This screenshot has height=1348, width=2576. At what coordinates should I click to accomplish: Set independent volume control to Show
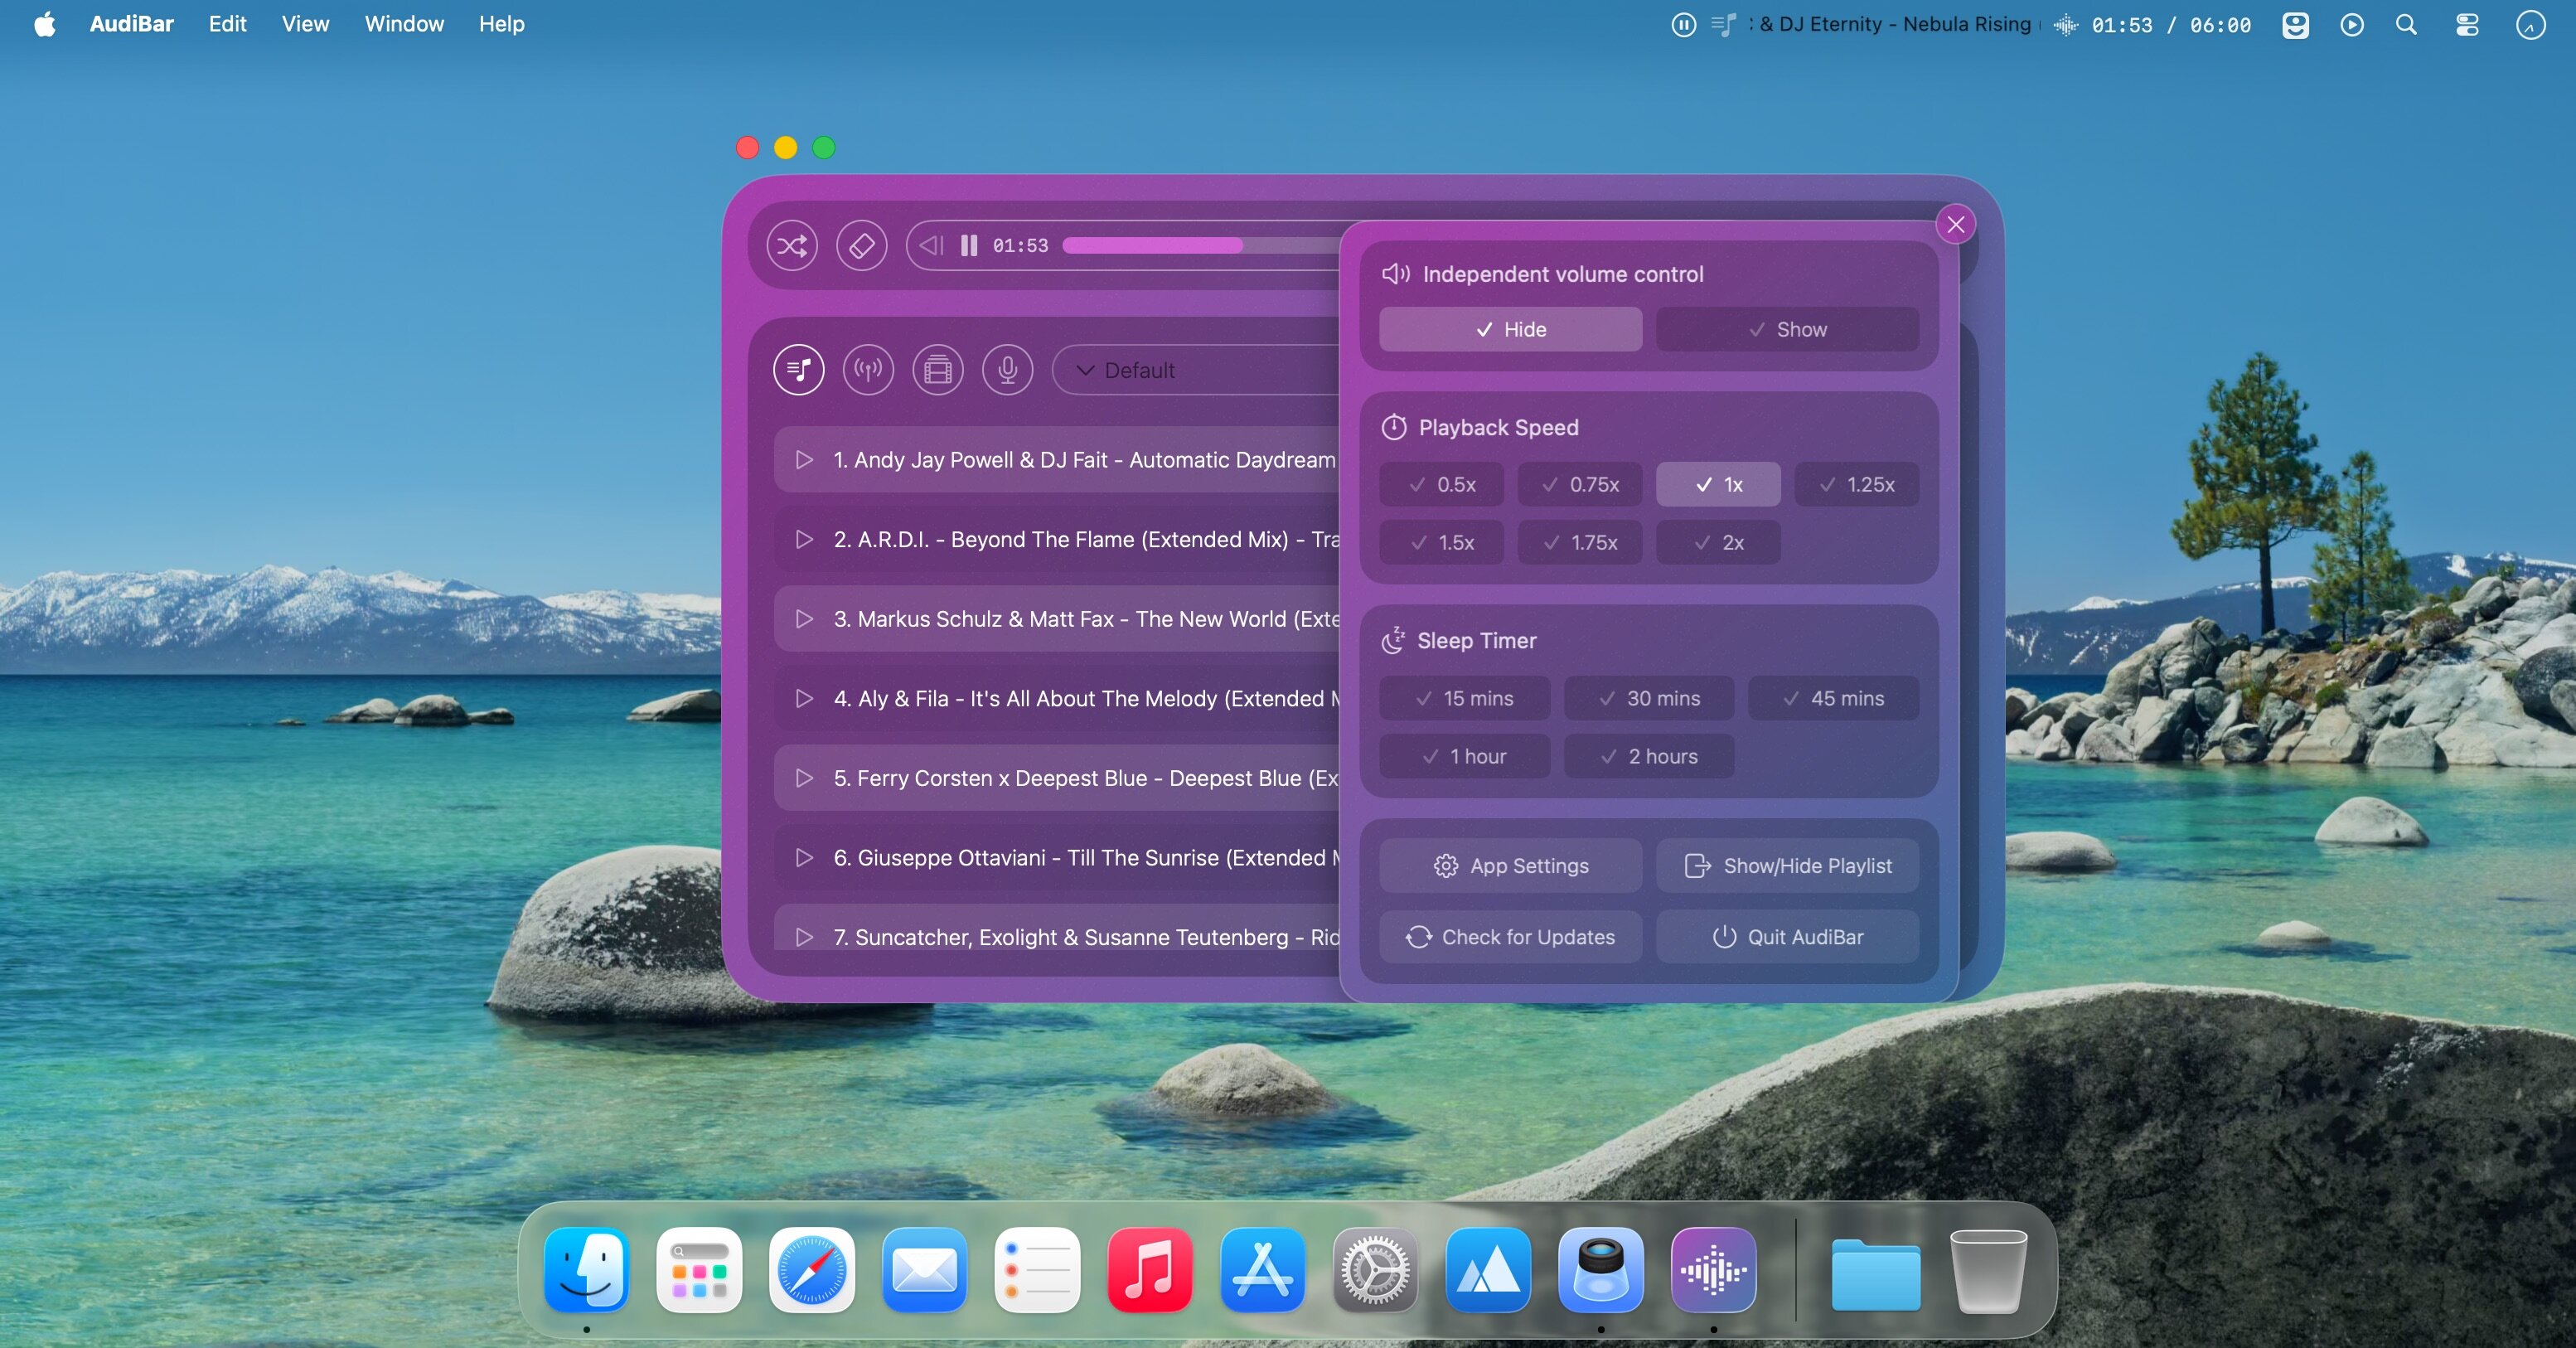pos(1787,329)
